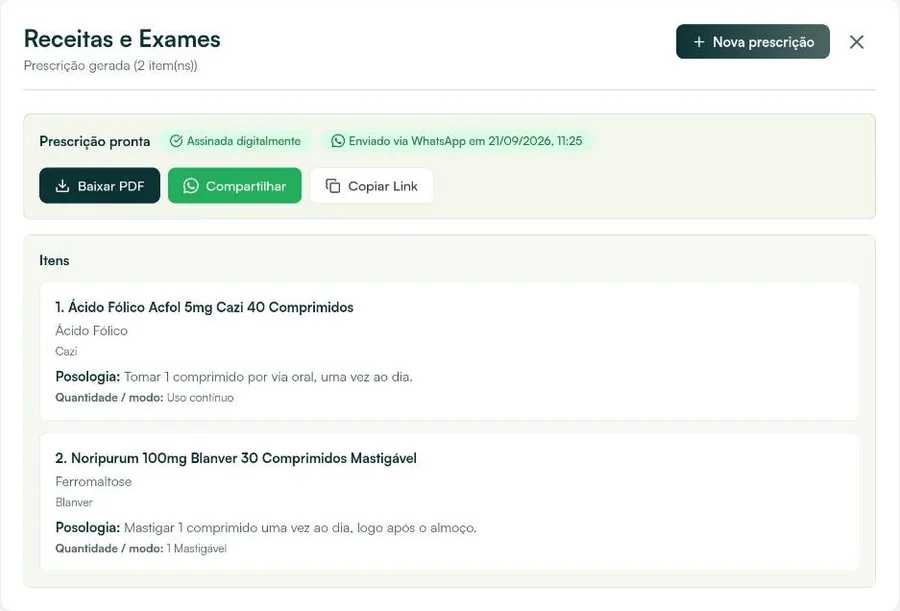Select the Assinada digitalmente badge
Screen dimensions: 900x611
[x=236, y=141]
